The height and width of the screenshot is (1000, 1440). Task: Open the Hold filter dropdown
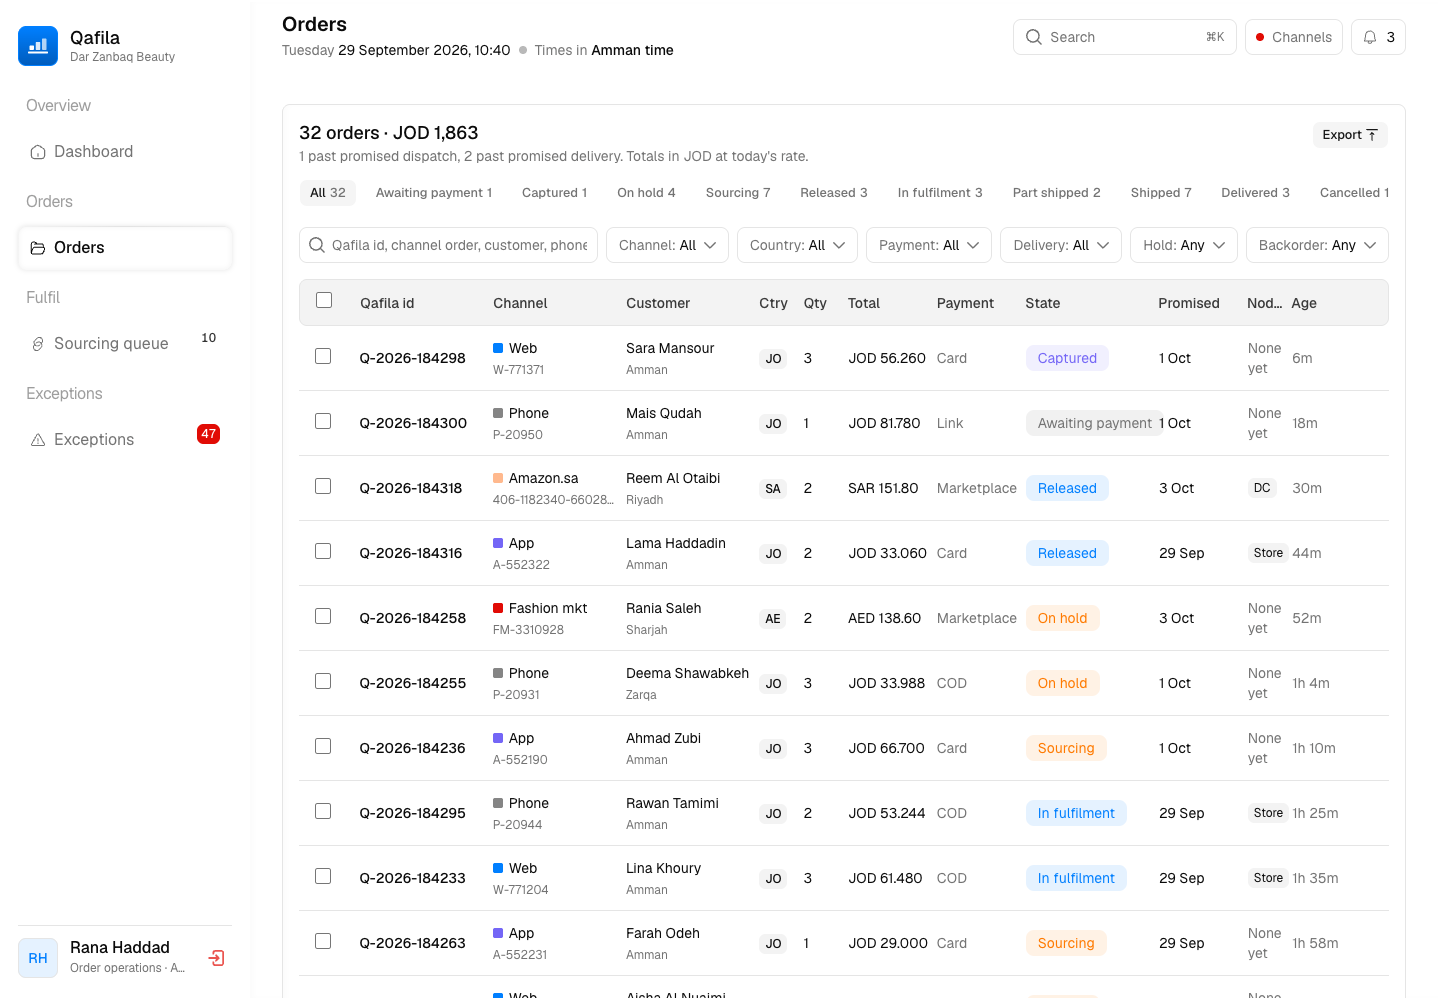pos(1184,245)
